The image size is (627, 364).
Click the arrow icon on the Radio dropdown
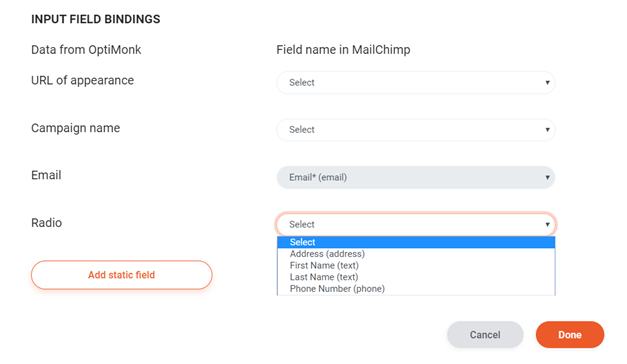click(x=547, y=224)
